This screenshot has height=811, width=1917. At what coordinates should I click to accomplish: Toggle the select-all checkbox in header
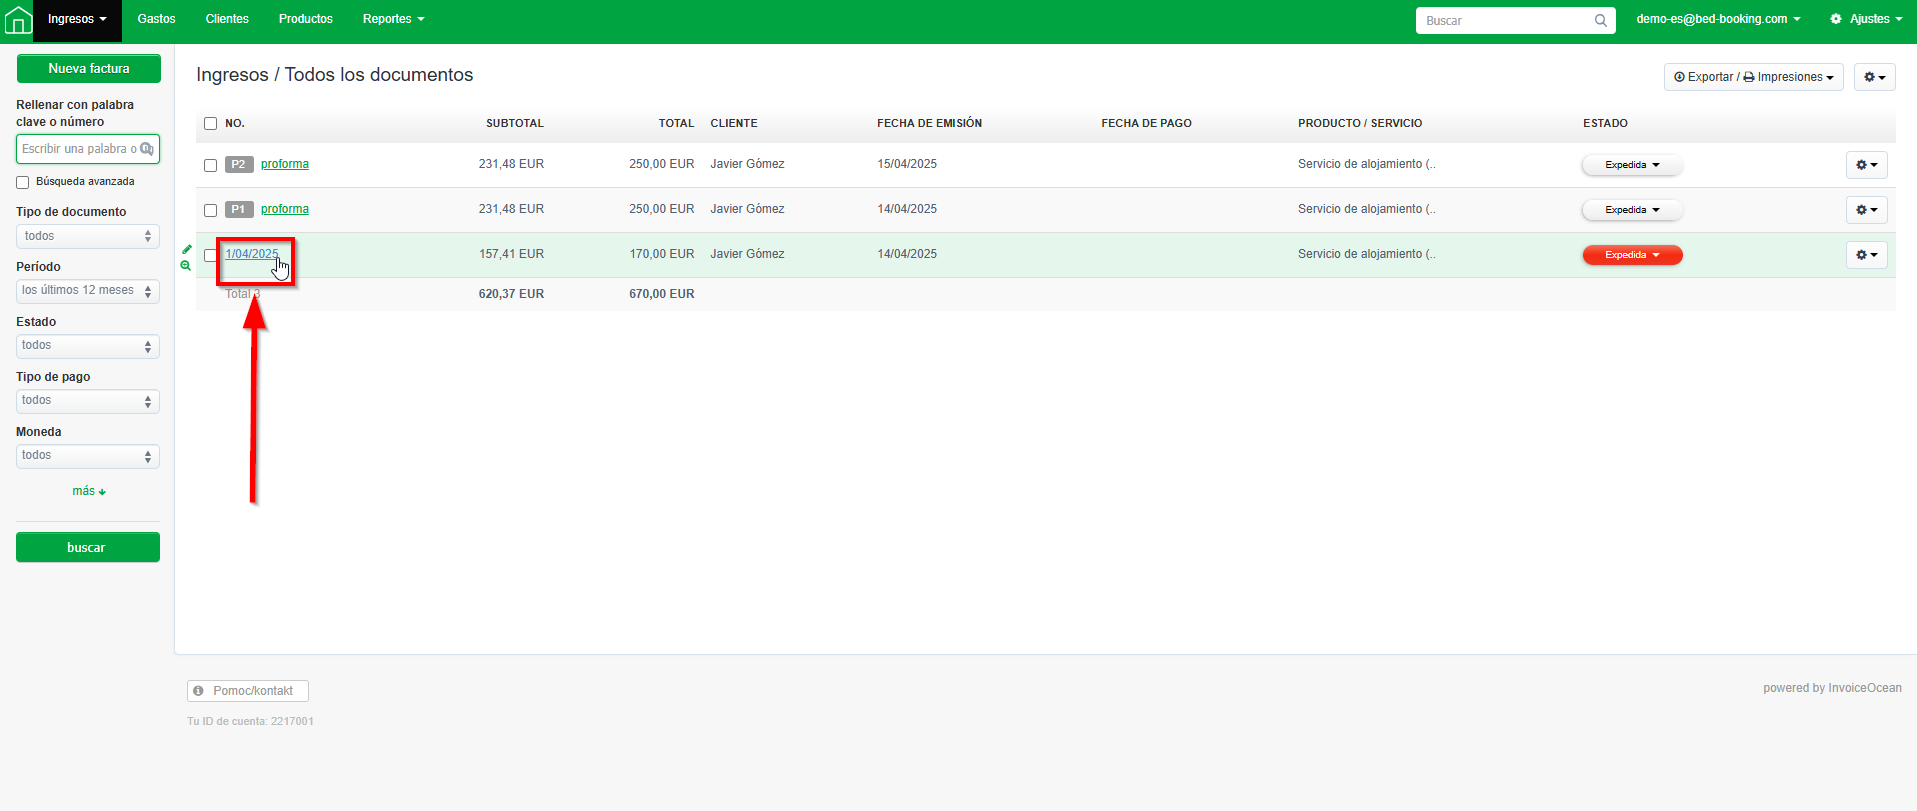click(210, 124)
